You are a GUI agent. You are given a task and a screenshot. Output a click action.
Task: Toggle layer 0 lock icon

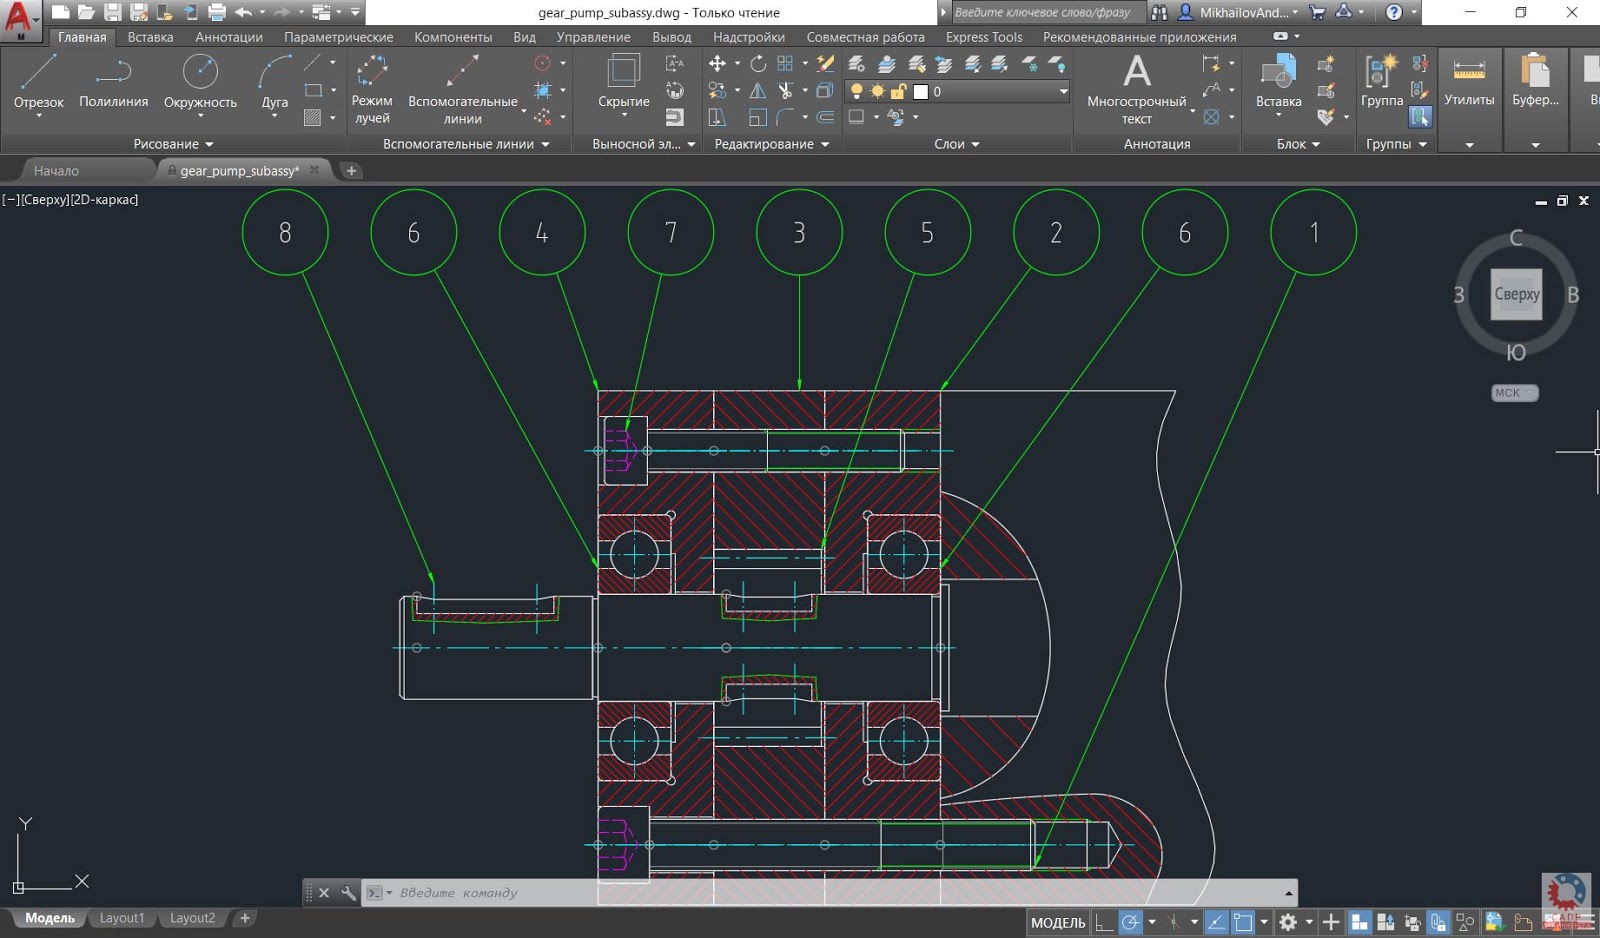point(898,91)
